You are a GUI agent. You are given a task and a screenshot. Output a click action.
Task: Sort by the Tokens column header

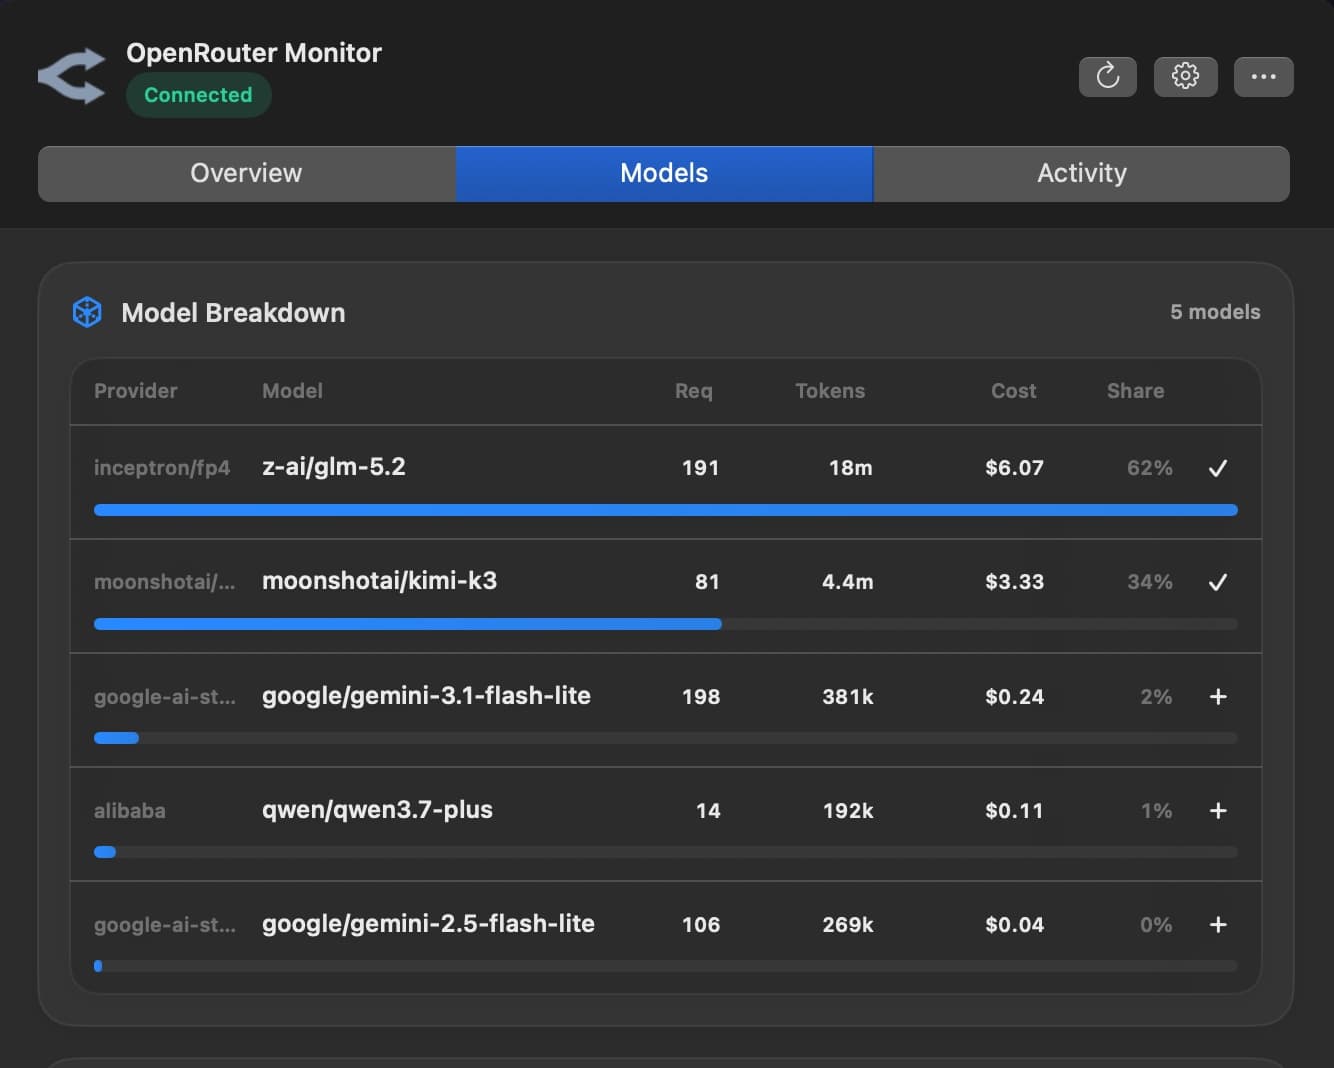[x=830, y=391]
